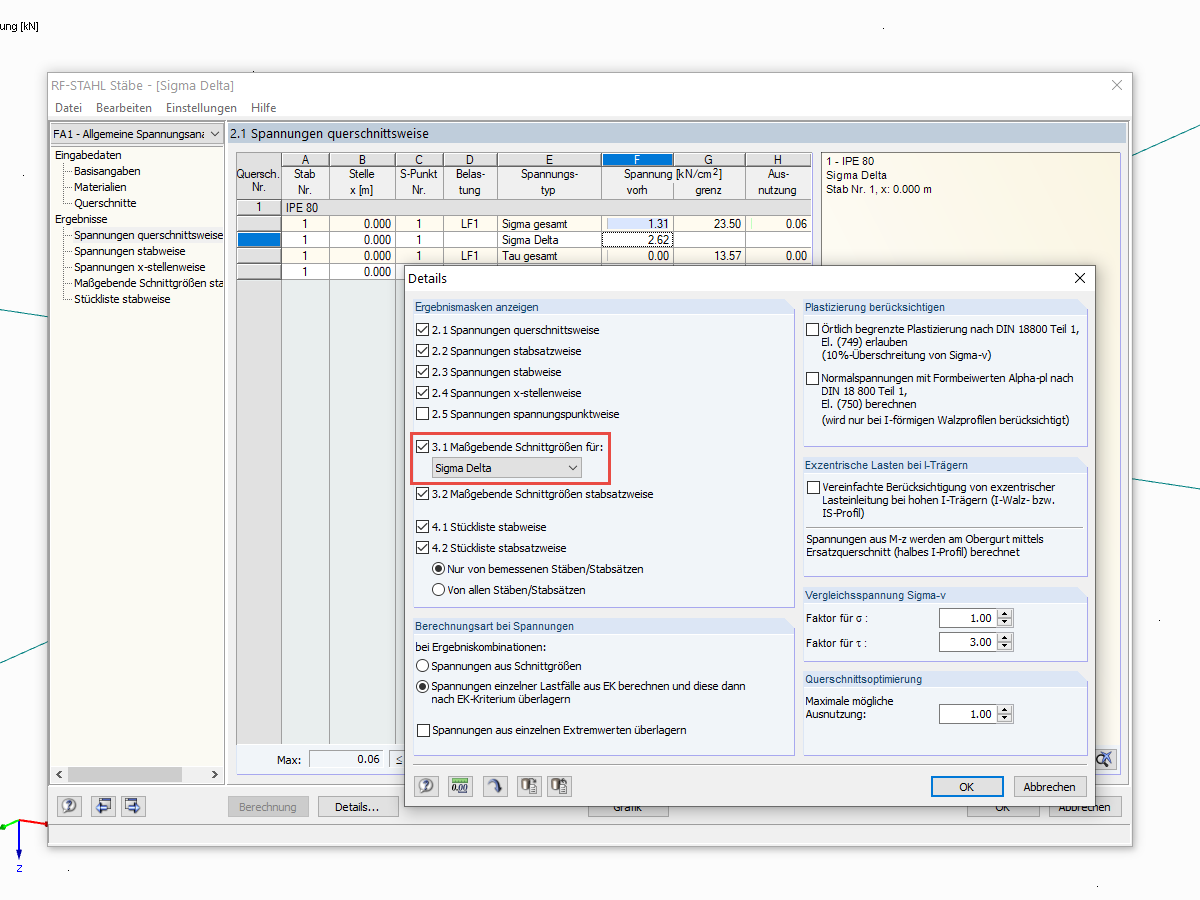This screenshot has width=1200, height=900.
Task: Select Basisangaben in navigator tree
Action: tap(107, 171)
